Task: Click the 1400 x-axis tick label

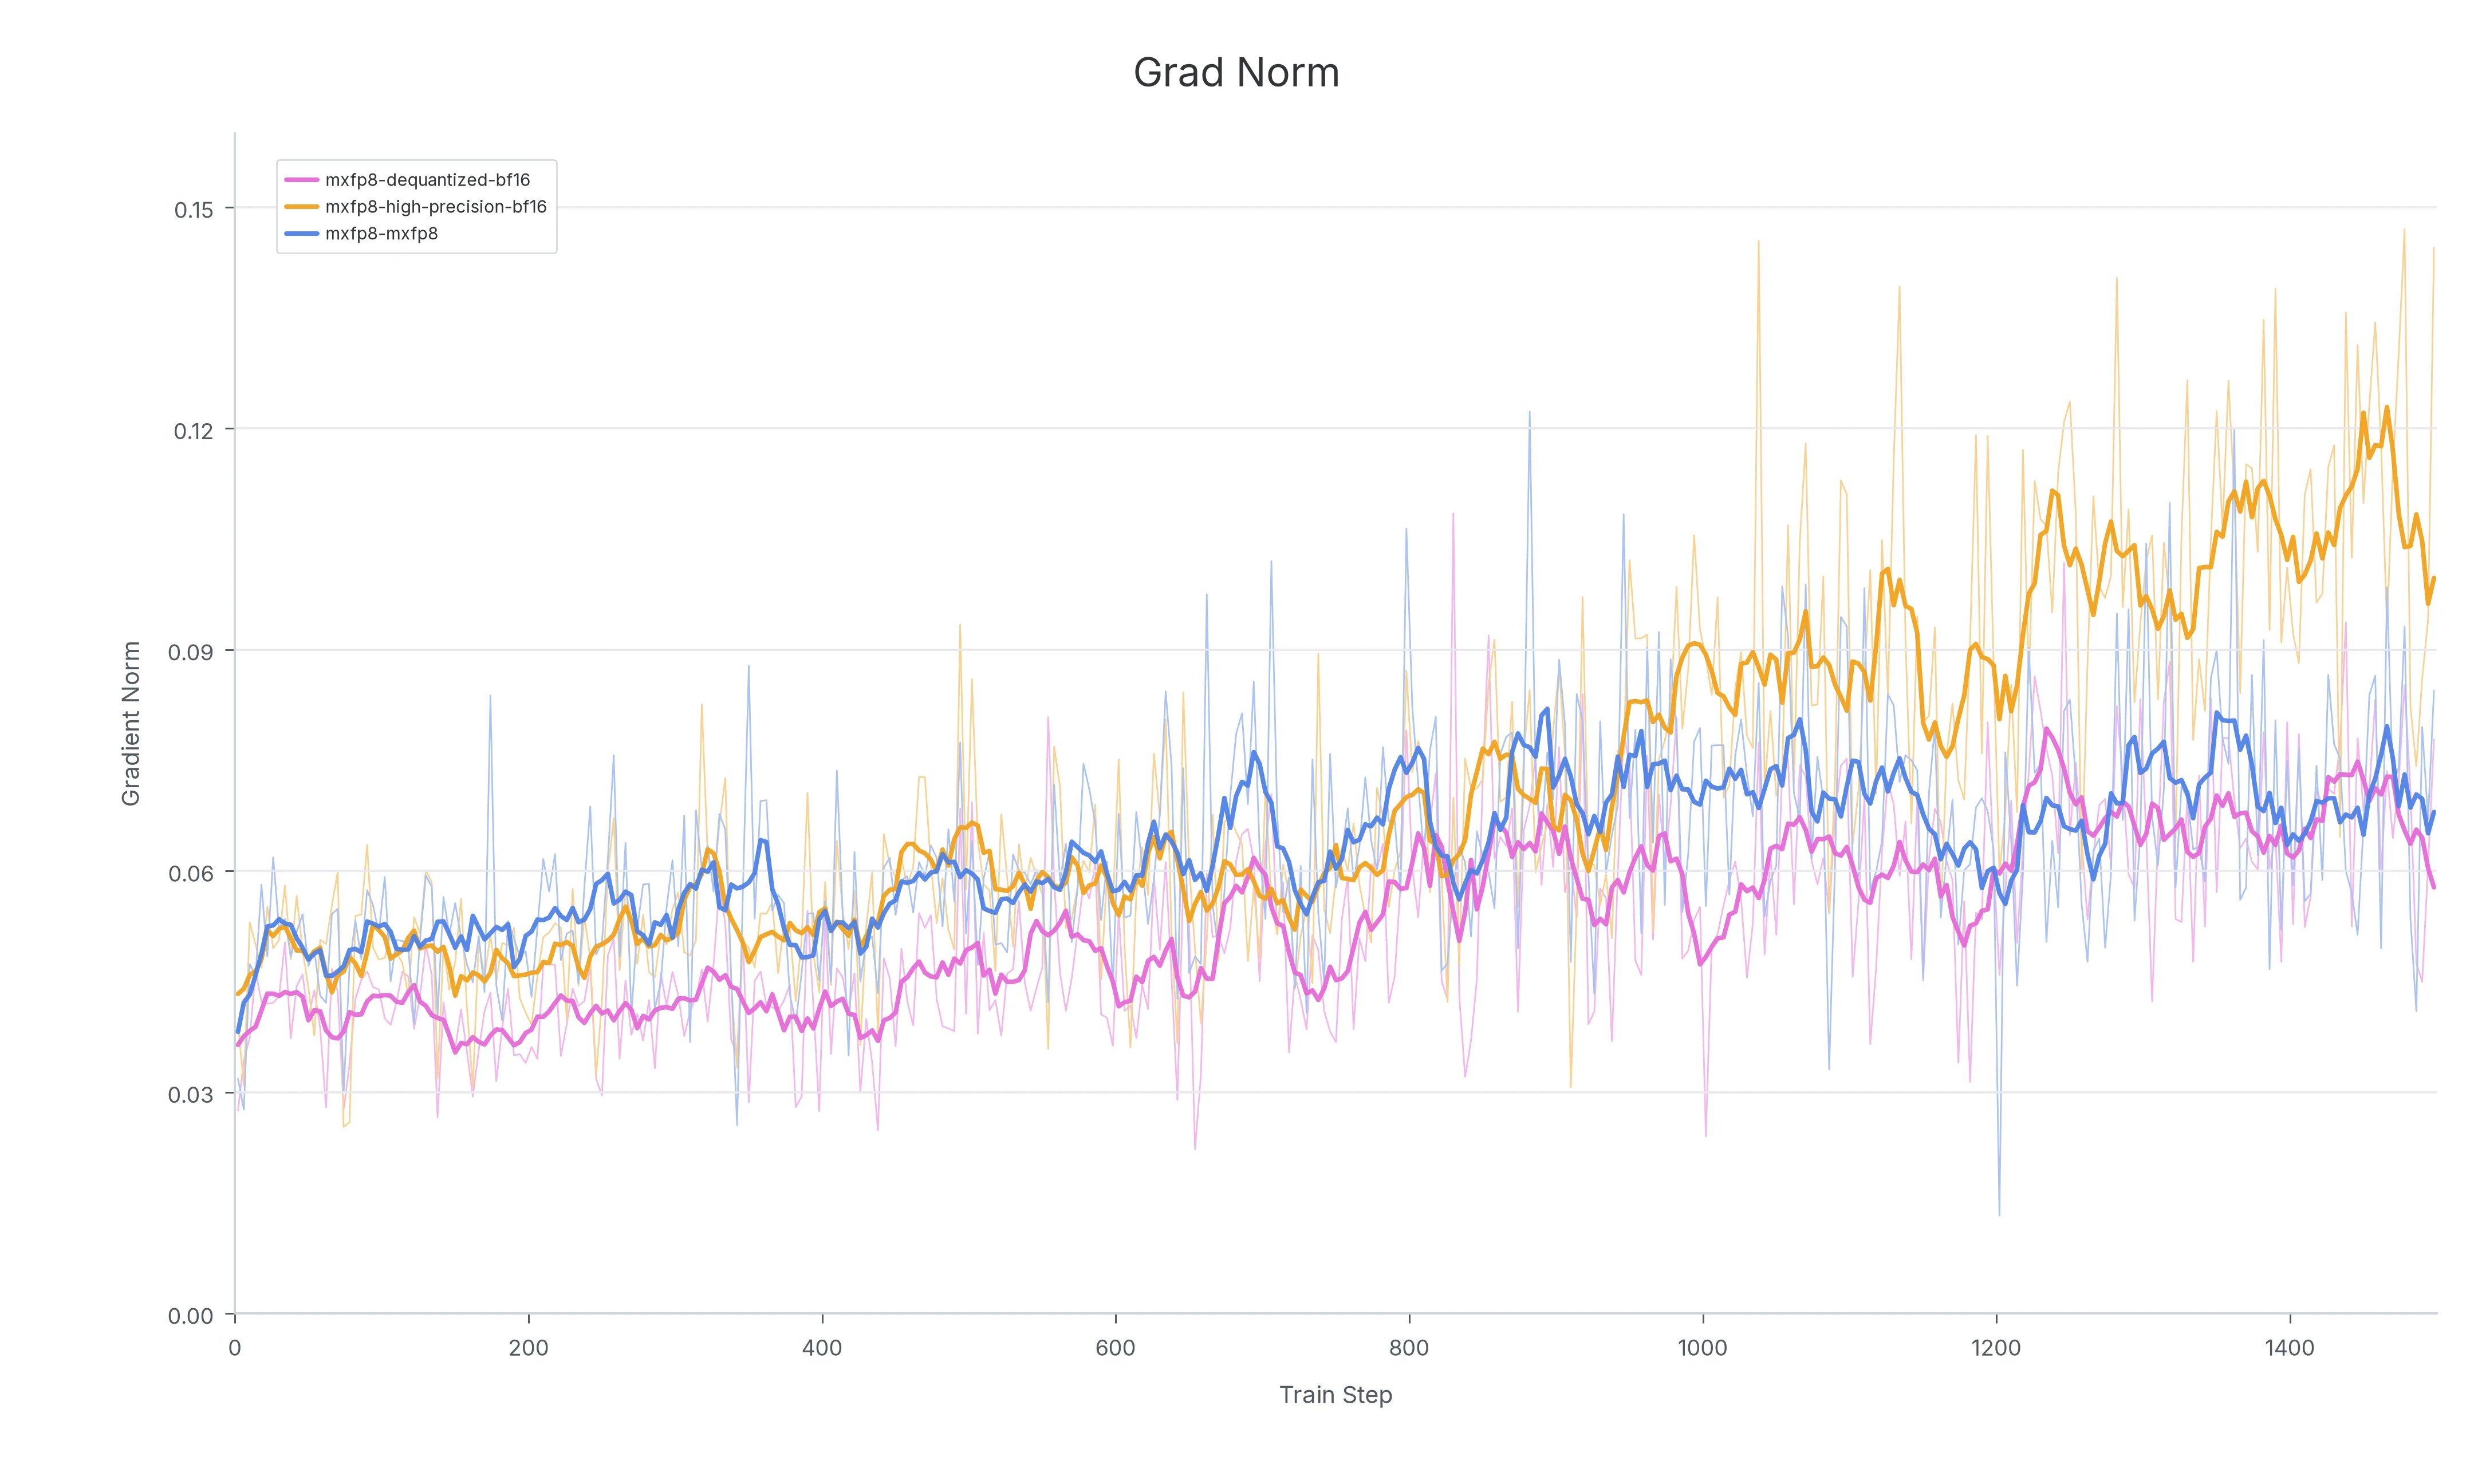Action: pyautogui.click(x=2289, y=1348)
